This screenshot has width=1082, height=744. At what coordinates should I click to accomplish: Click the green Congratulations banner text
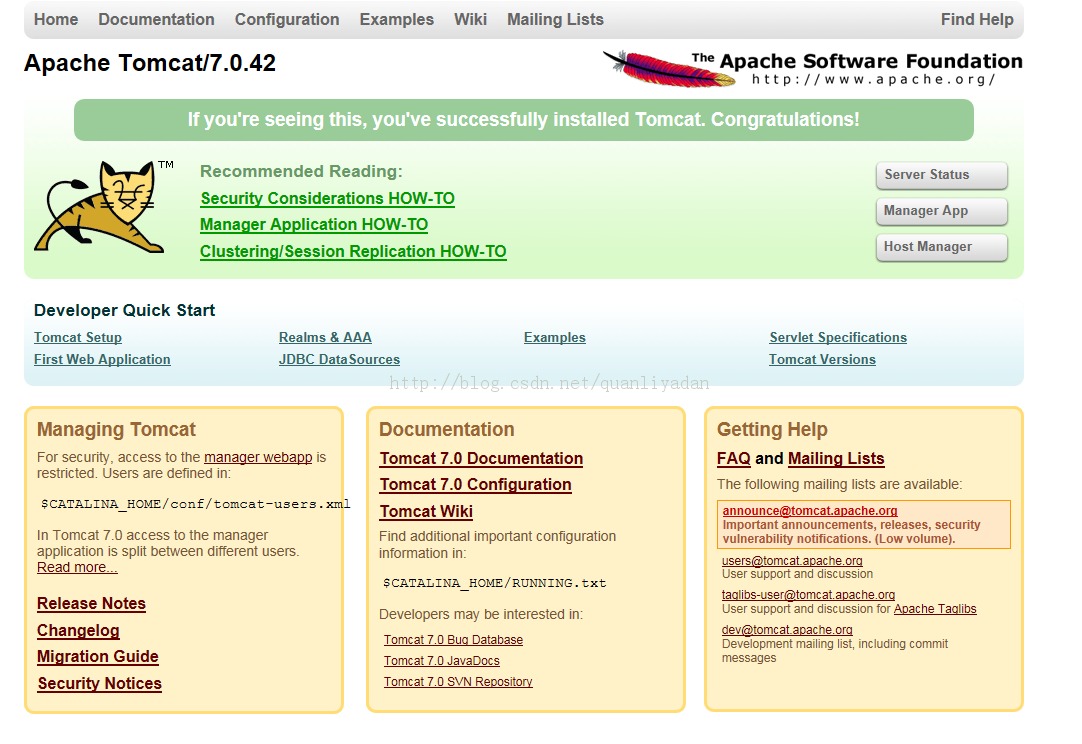[524, 120]
